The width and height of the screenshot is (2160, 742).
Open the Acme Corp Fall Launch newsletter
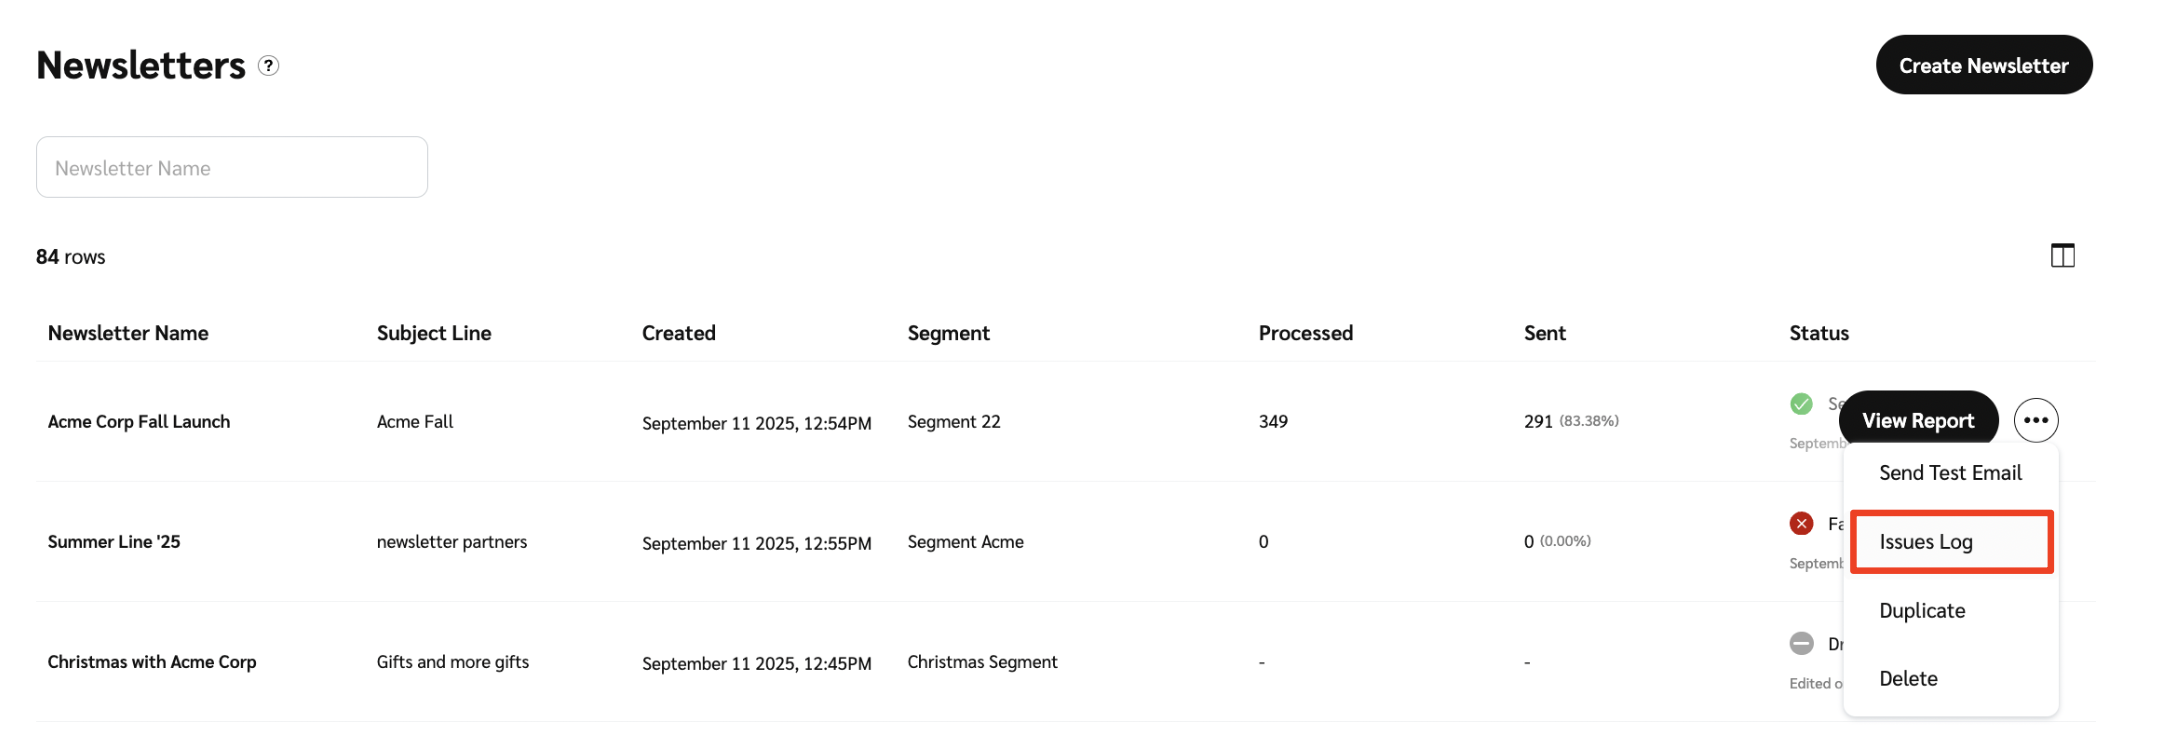tap(139, 422)
